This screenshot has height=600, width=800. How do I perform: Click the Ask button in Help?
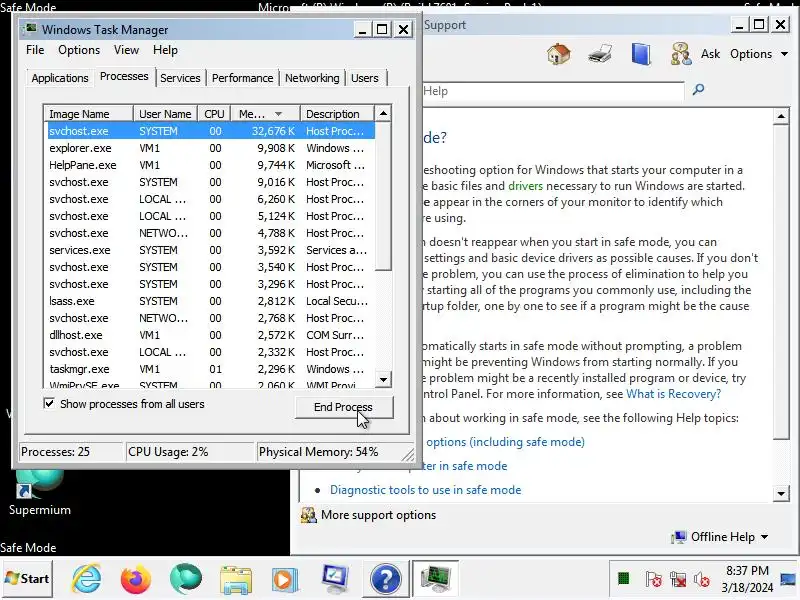tap(710, 54)
